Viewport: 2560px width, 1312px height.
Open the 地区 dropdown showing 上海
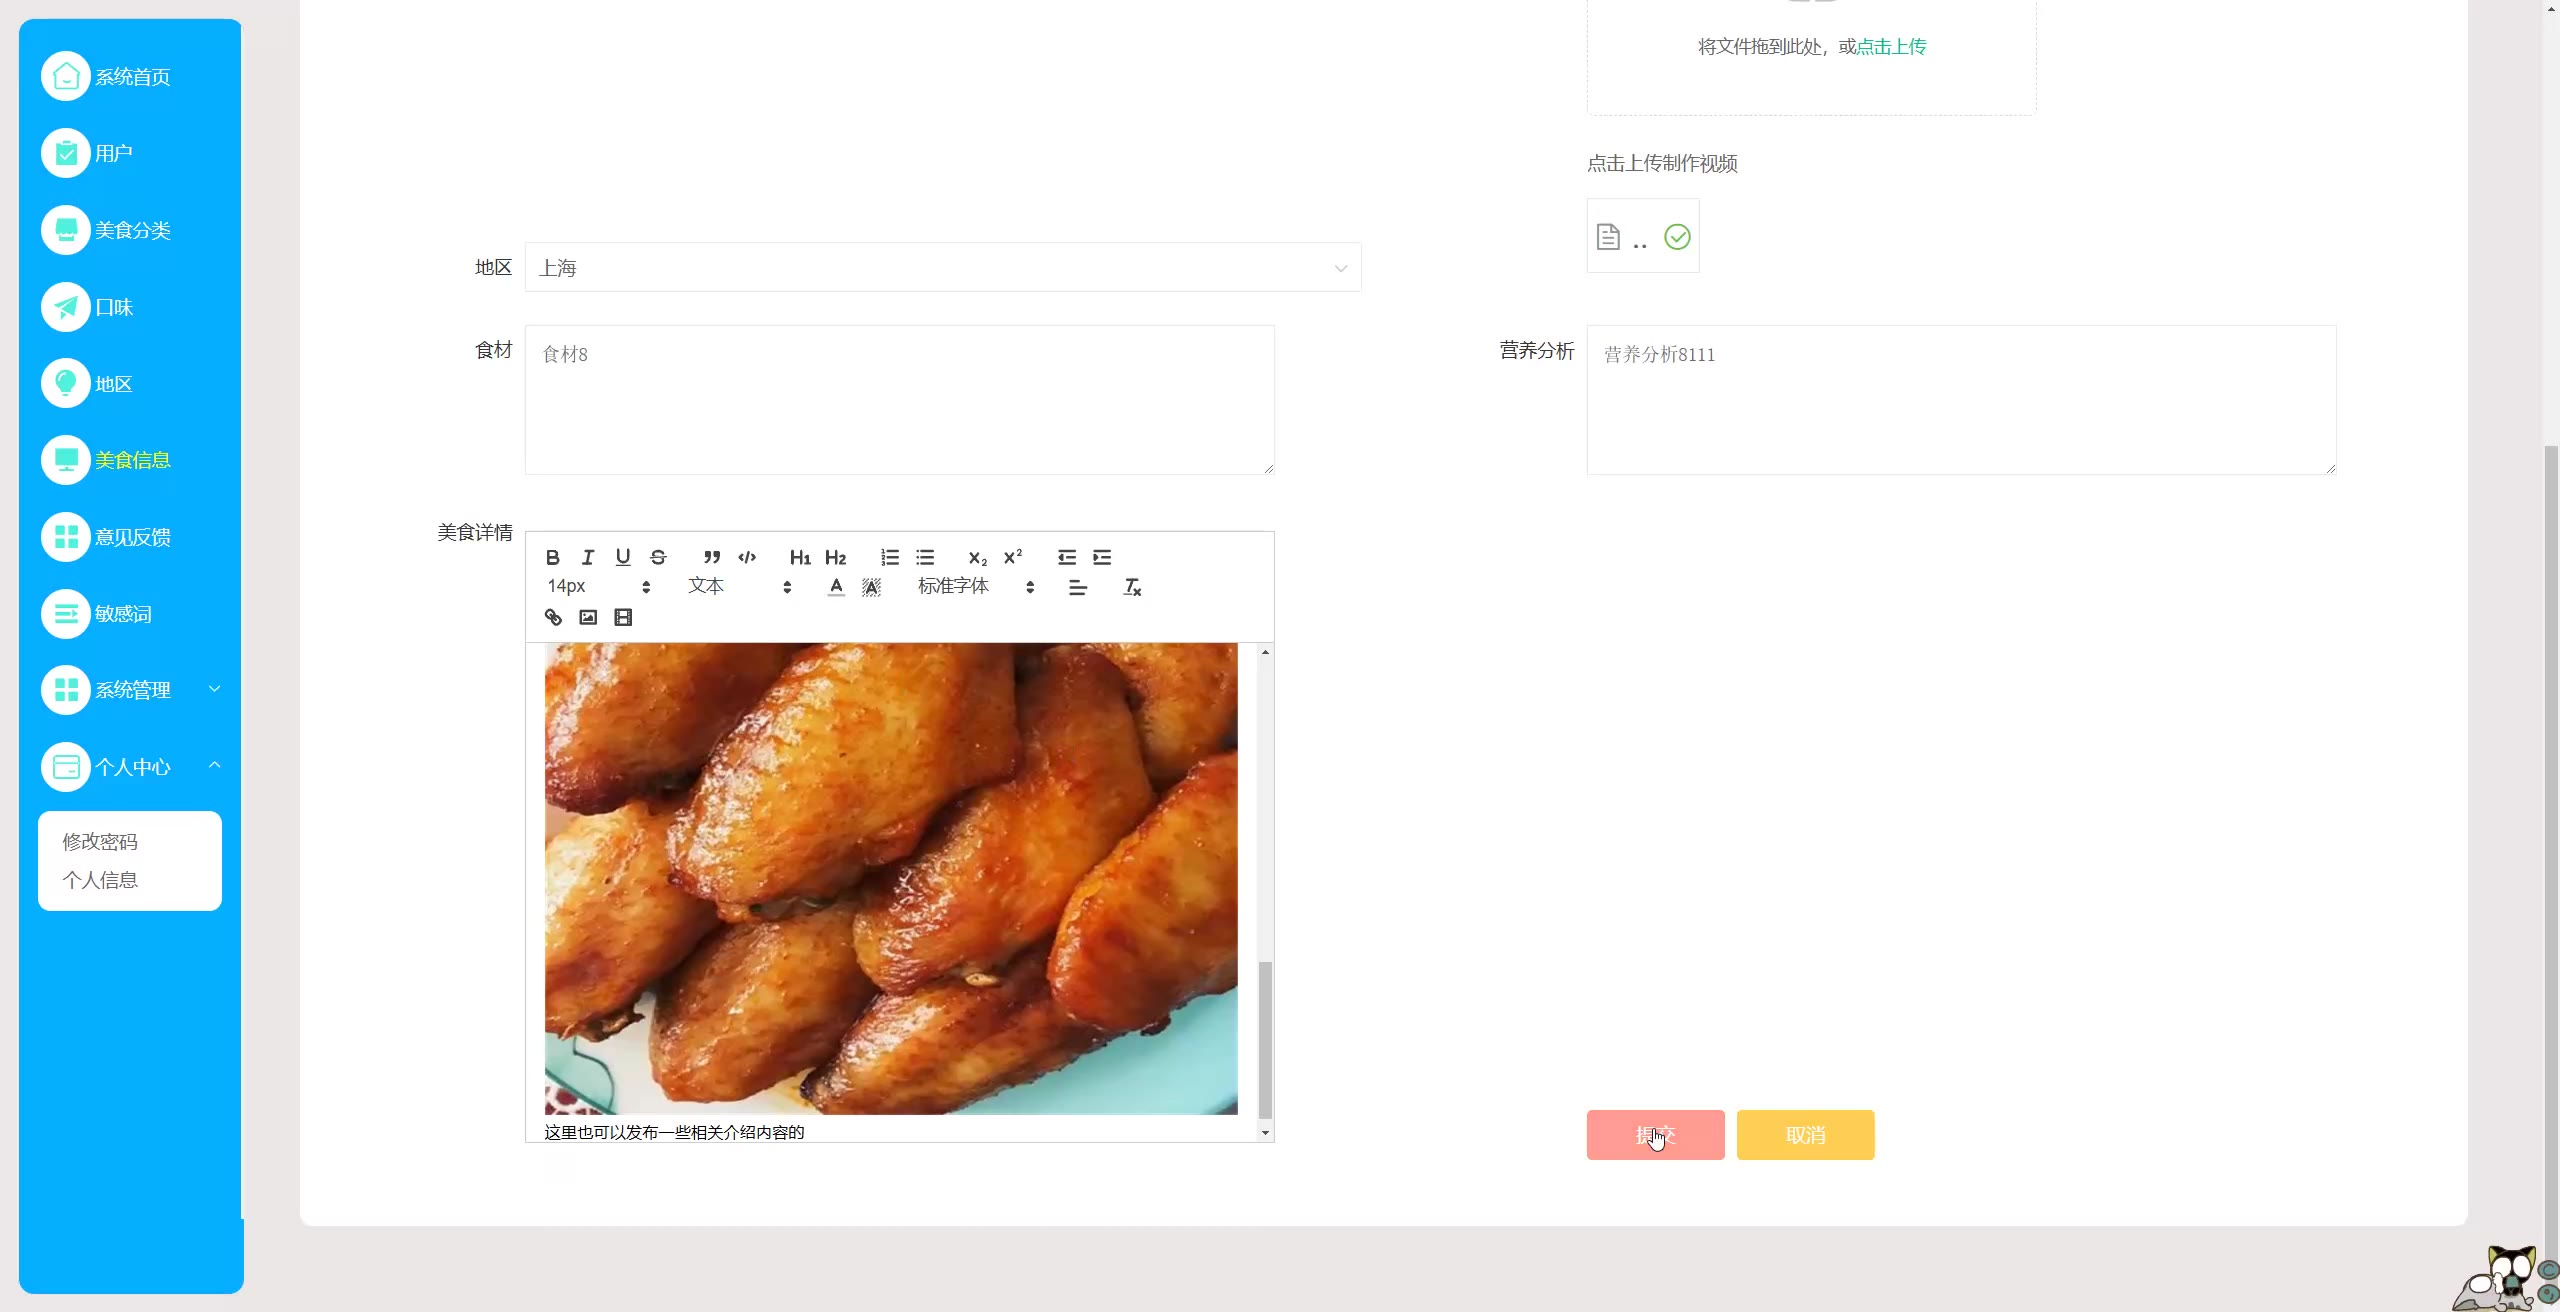coord(942,268)
